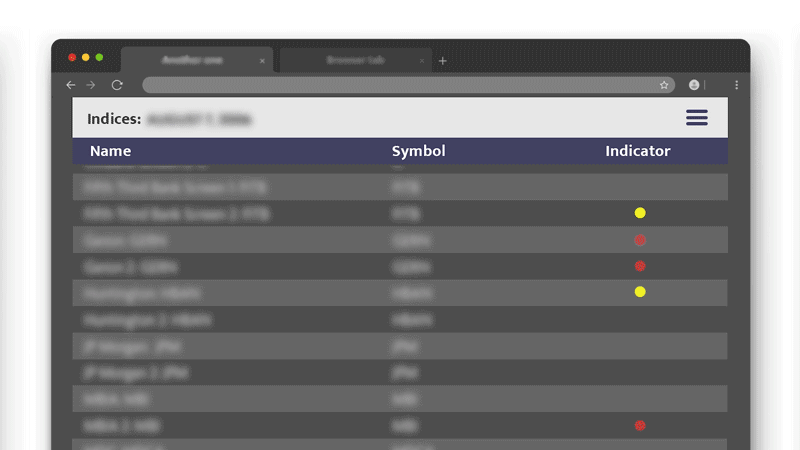
Task: Click the Indicator column header
Action: [637, 151]
